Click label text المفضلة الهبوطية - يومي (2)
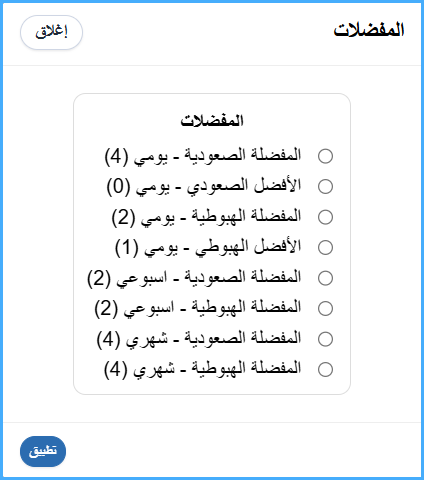Viewport: 424px width, 480px height. [x=207, y=217]
